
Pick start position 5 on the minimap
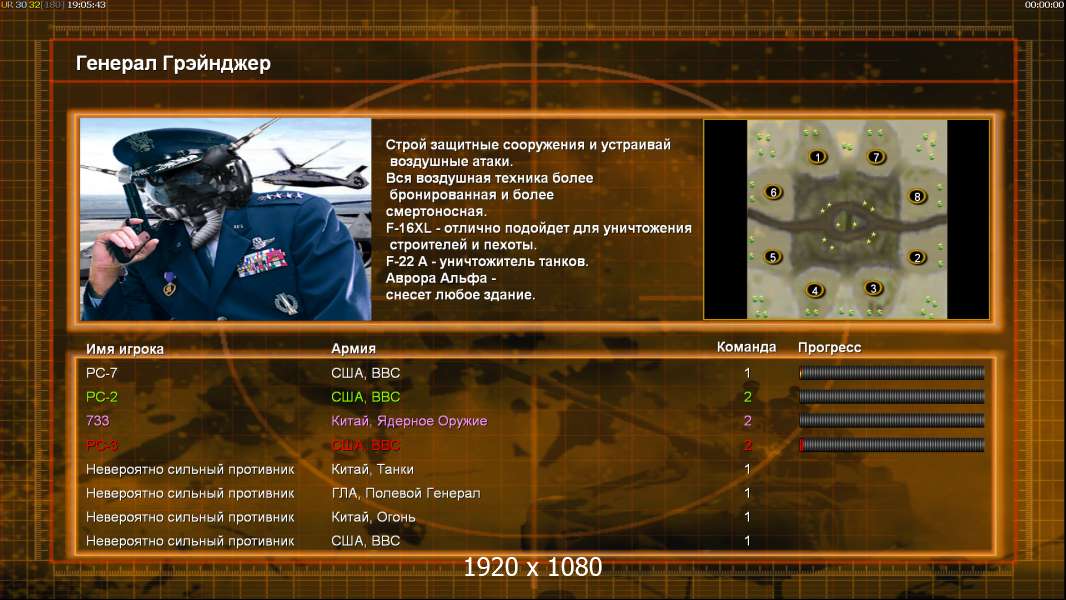click(x=772, y=257)
